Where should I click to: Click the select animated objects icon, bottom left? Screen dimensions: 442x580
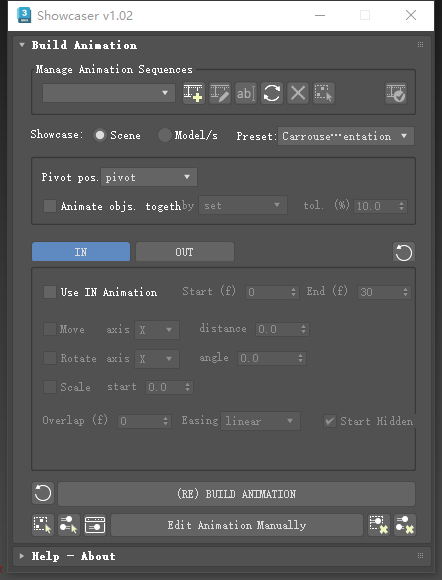[43, 525]
